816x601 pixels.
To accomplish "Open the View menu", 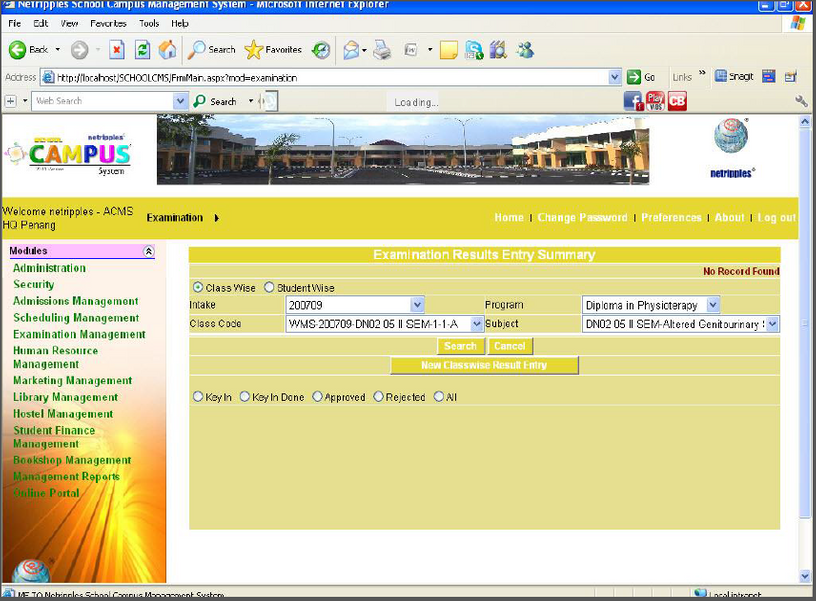I will point(69,23).
